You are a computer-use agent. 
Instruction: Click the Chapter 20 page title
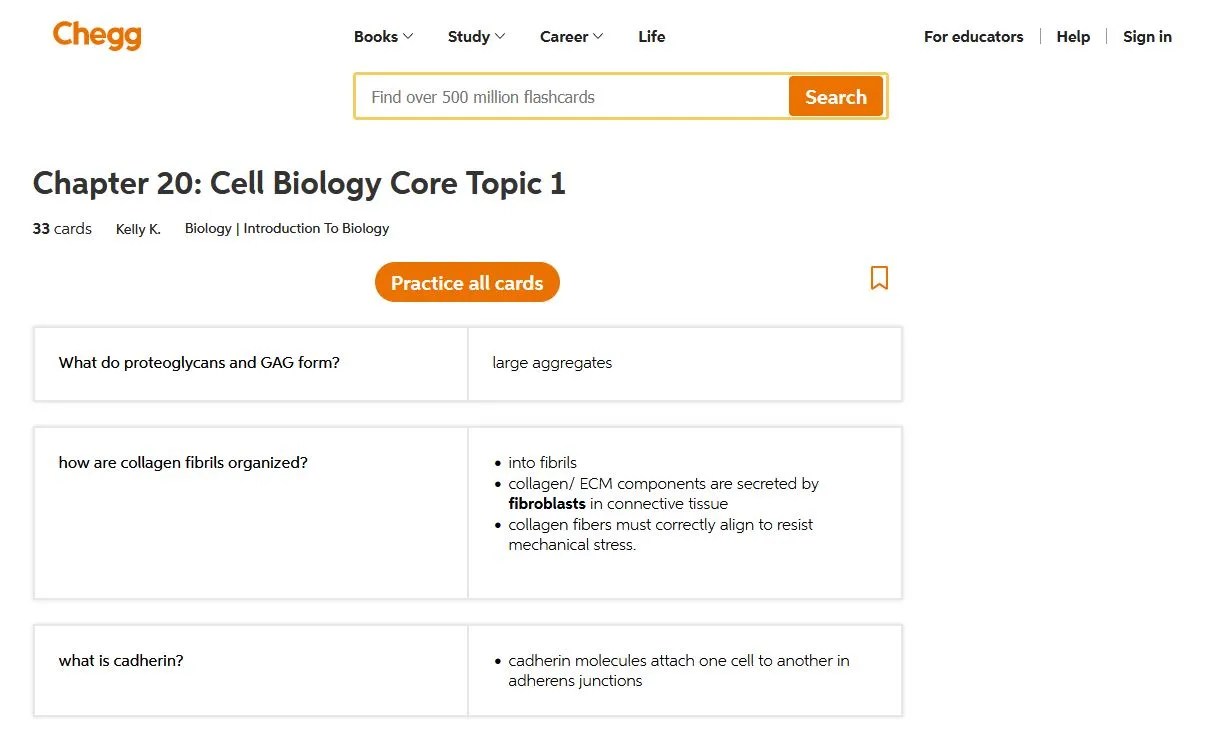(299, 183)
